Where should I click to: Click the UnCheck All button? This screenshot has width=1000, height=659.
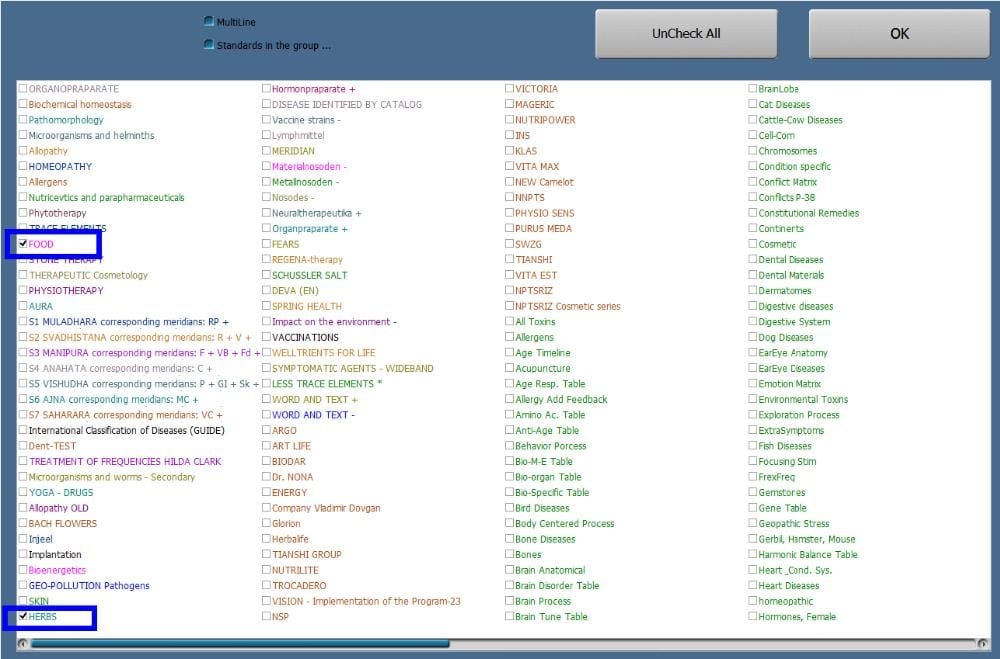(686, 34)
